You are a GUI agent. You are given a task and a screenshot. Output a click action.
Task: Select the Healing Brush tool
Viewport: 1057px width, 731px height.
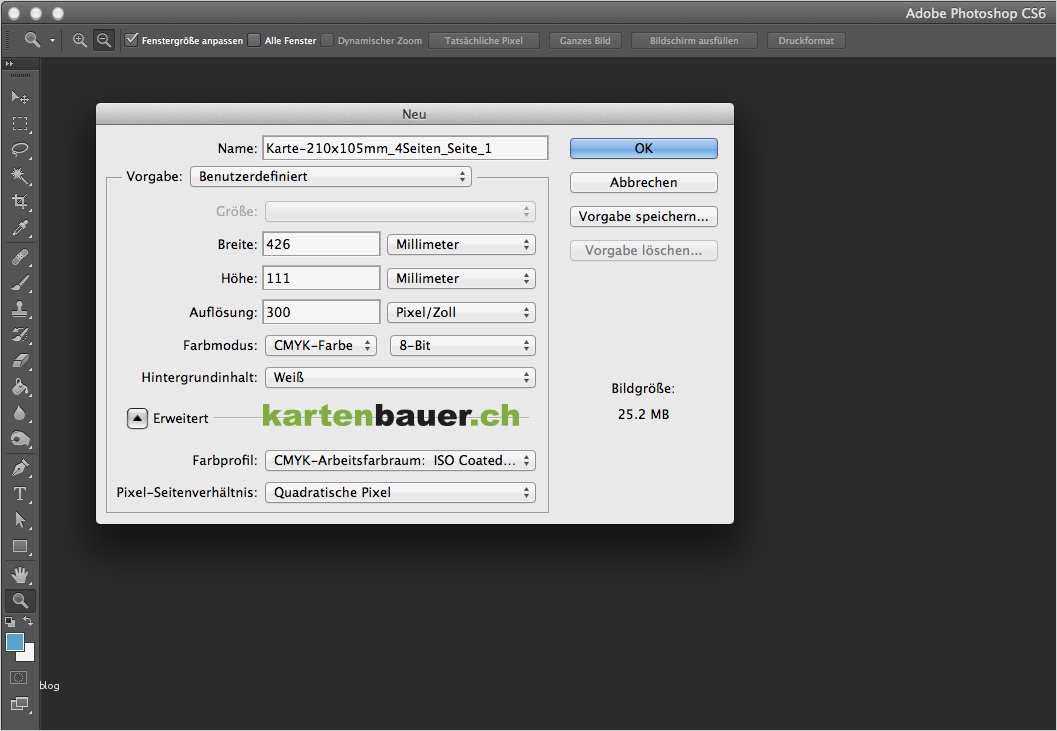[20, 257]
